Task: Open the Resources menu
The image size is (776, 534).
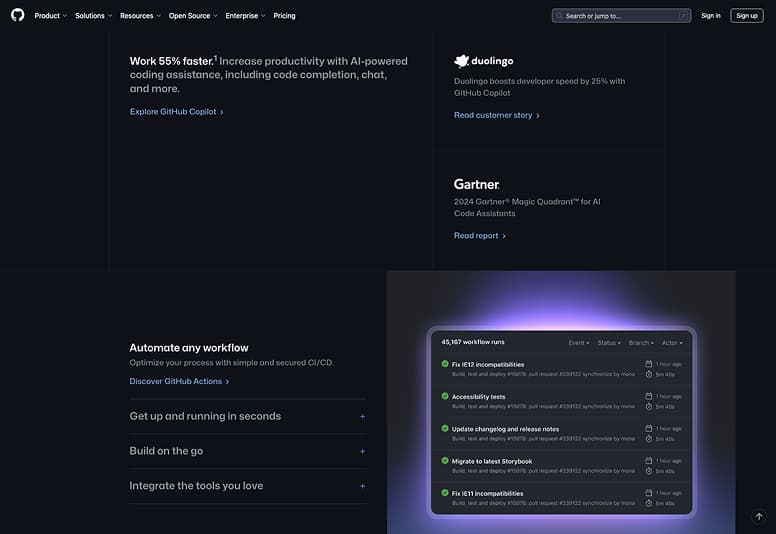Action: coord(141,16)
